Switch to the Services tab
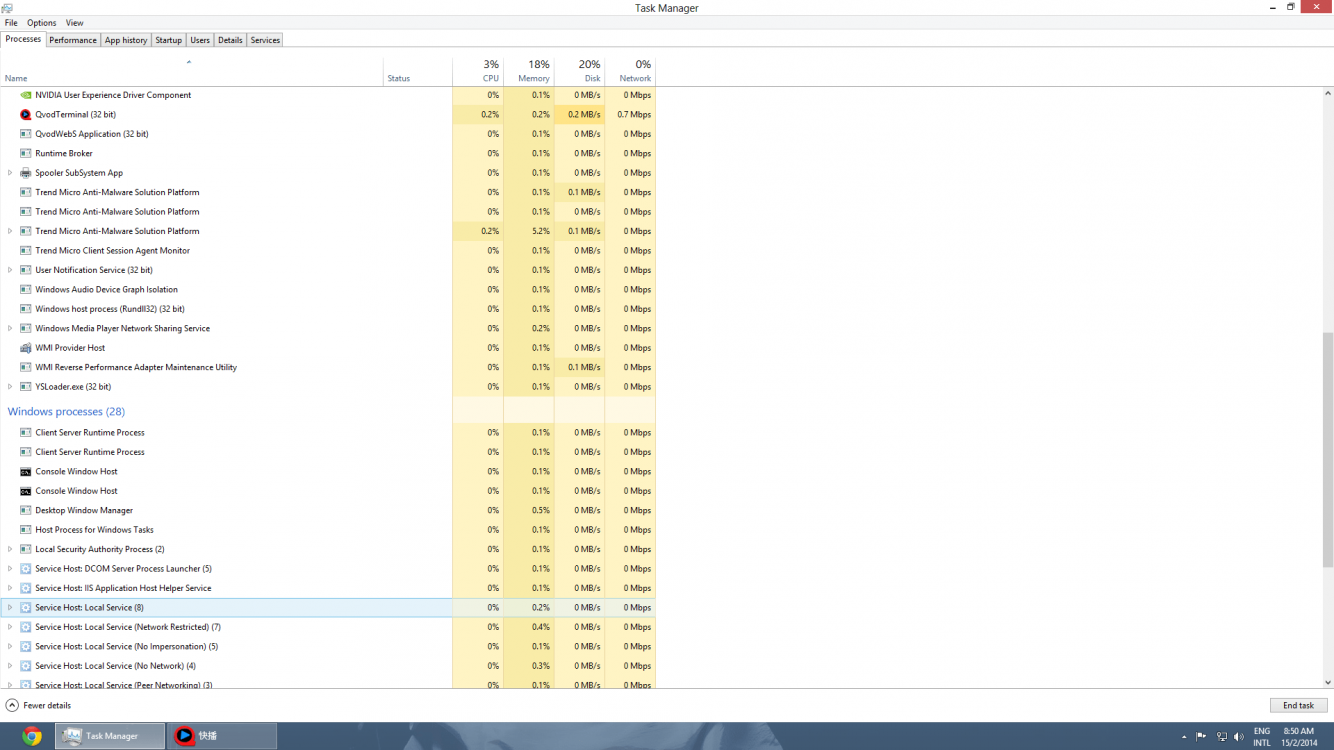 (265, 40)
